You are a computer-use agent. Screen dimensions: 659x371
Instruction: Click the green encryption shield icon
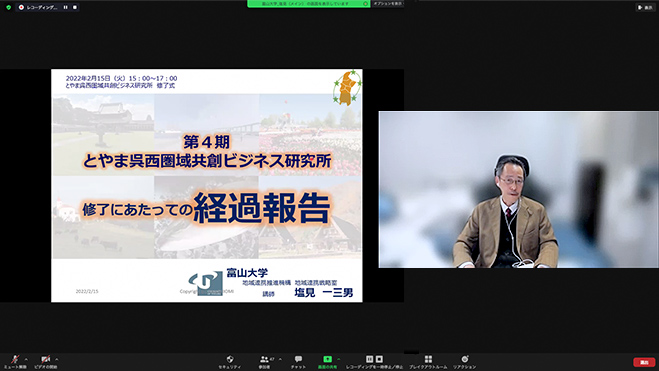point(8,7)
